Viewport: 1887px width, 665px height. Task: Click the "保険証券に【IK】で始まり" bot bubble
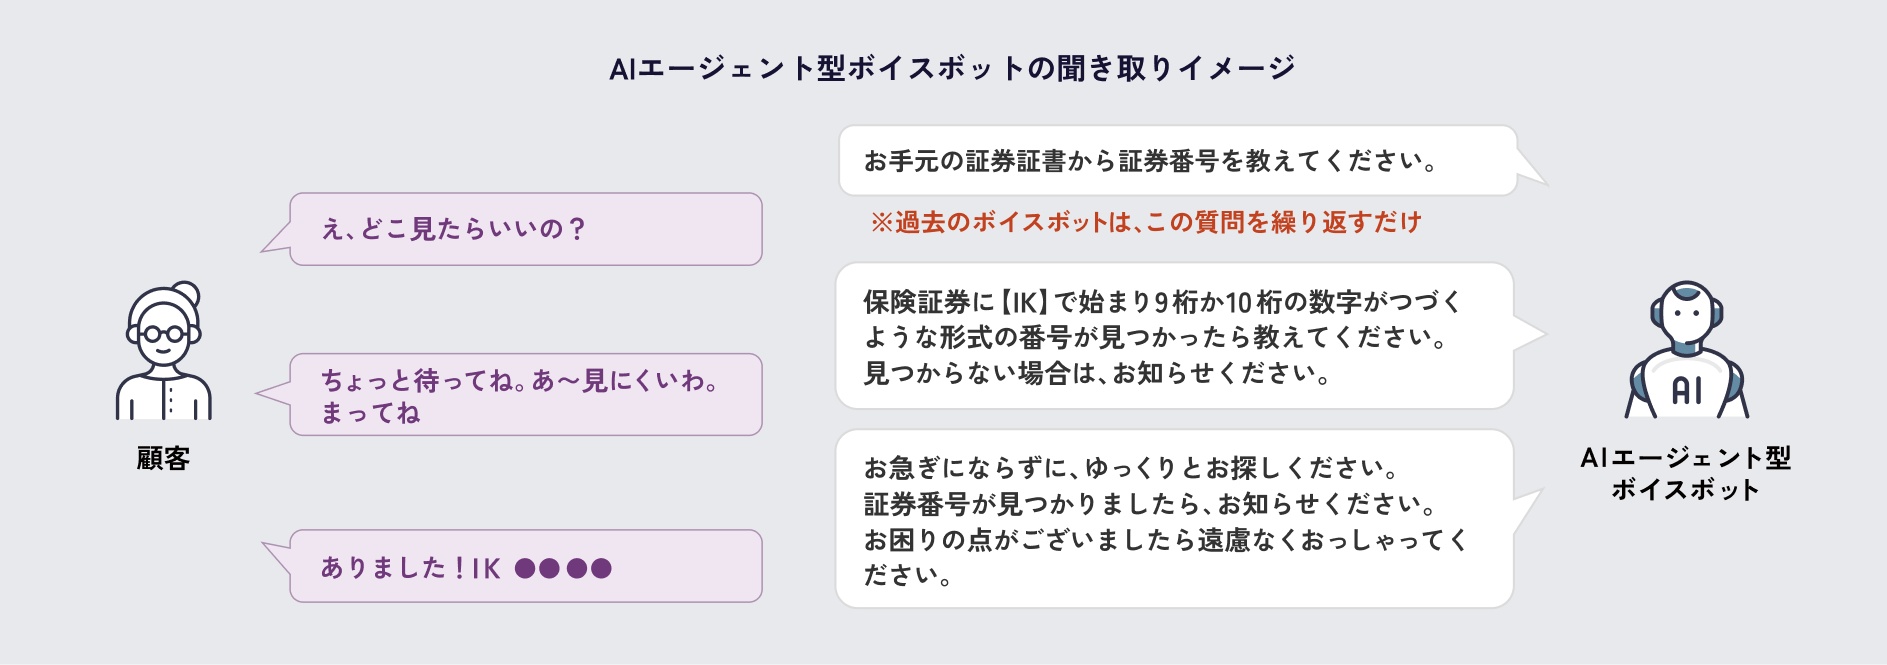click(x=1174, y=336)
